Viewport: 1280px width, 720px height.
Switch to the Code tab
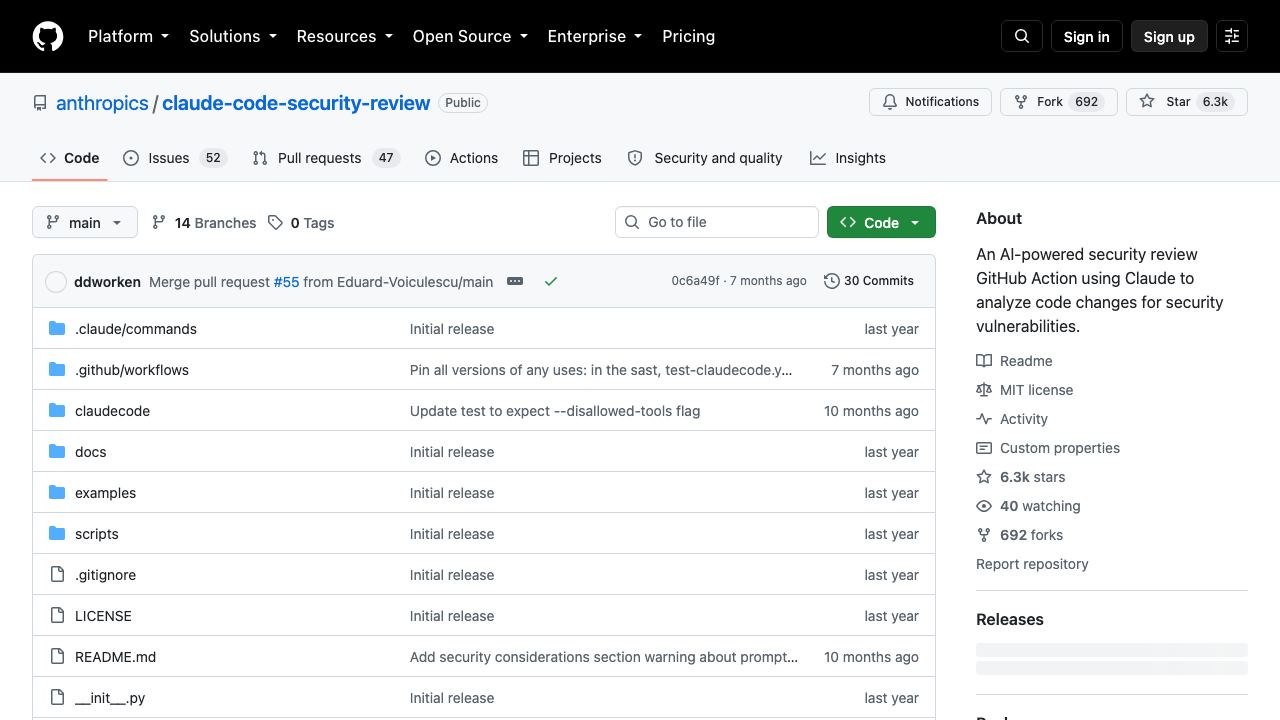(x=70, y=158)
